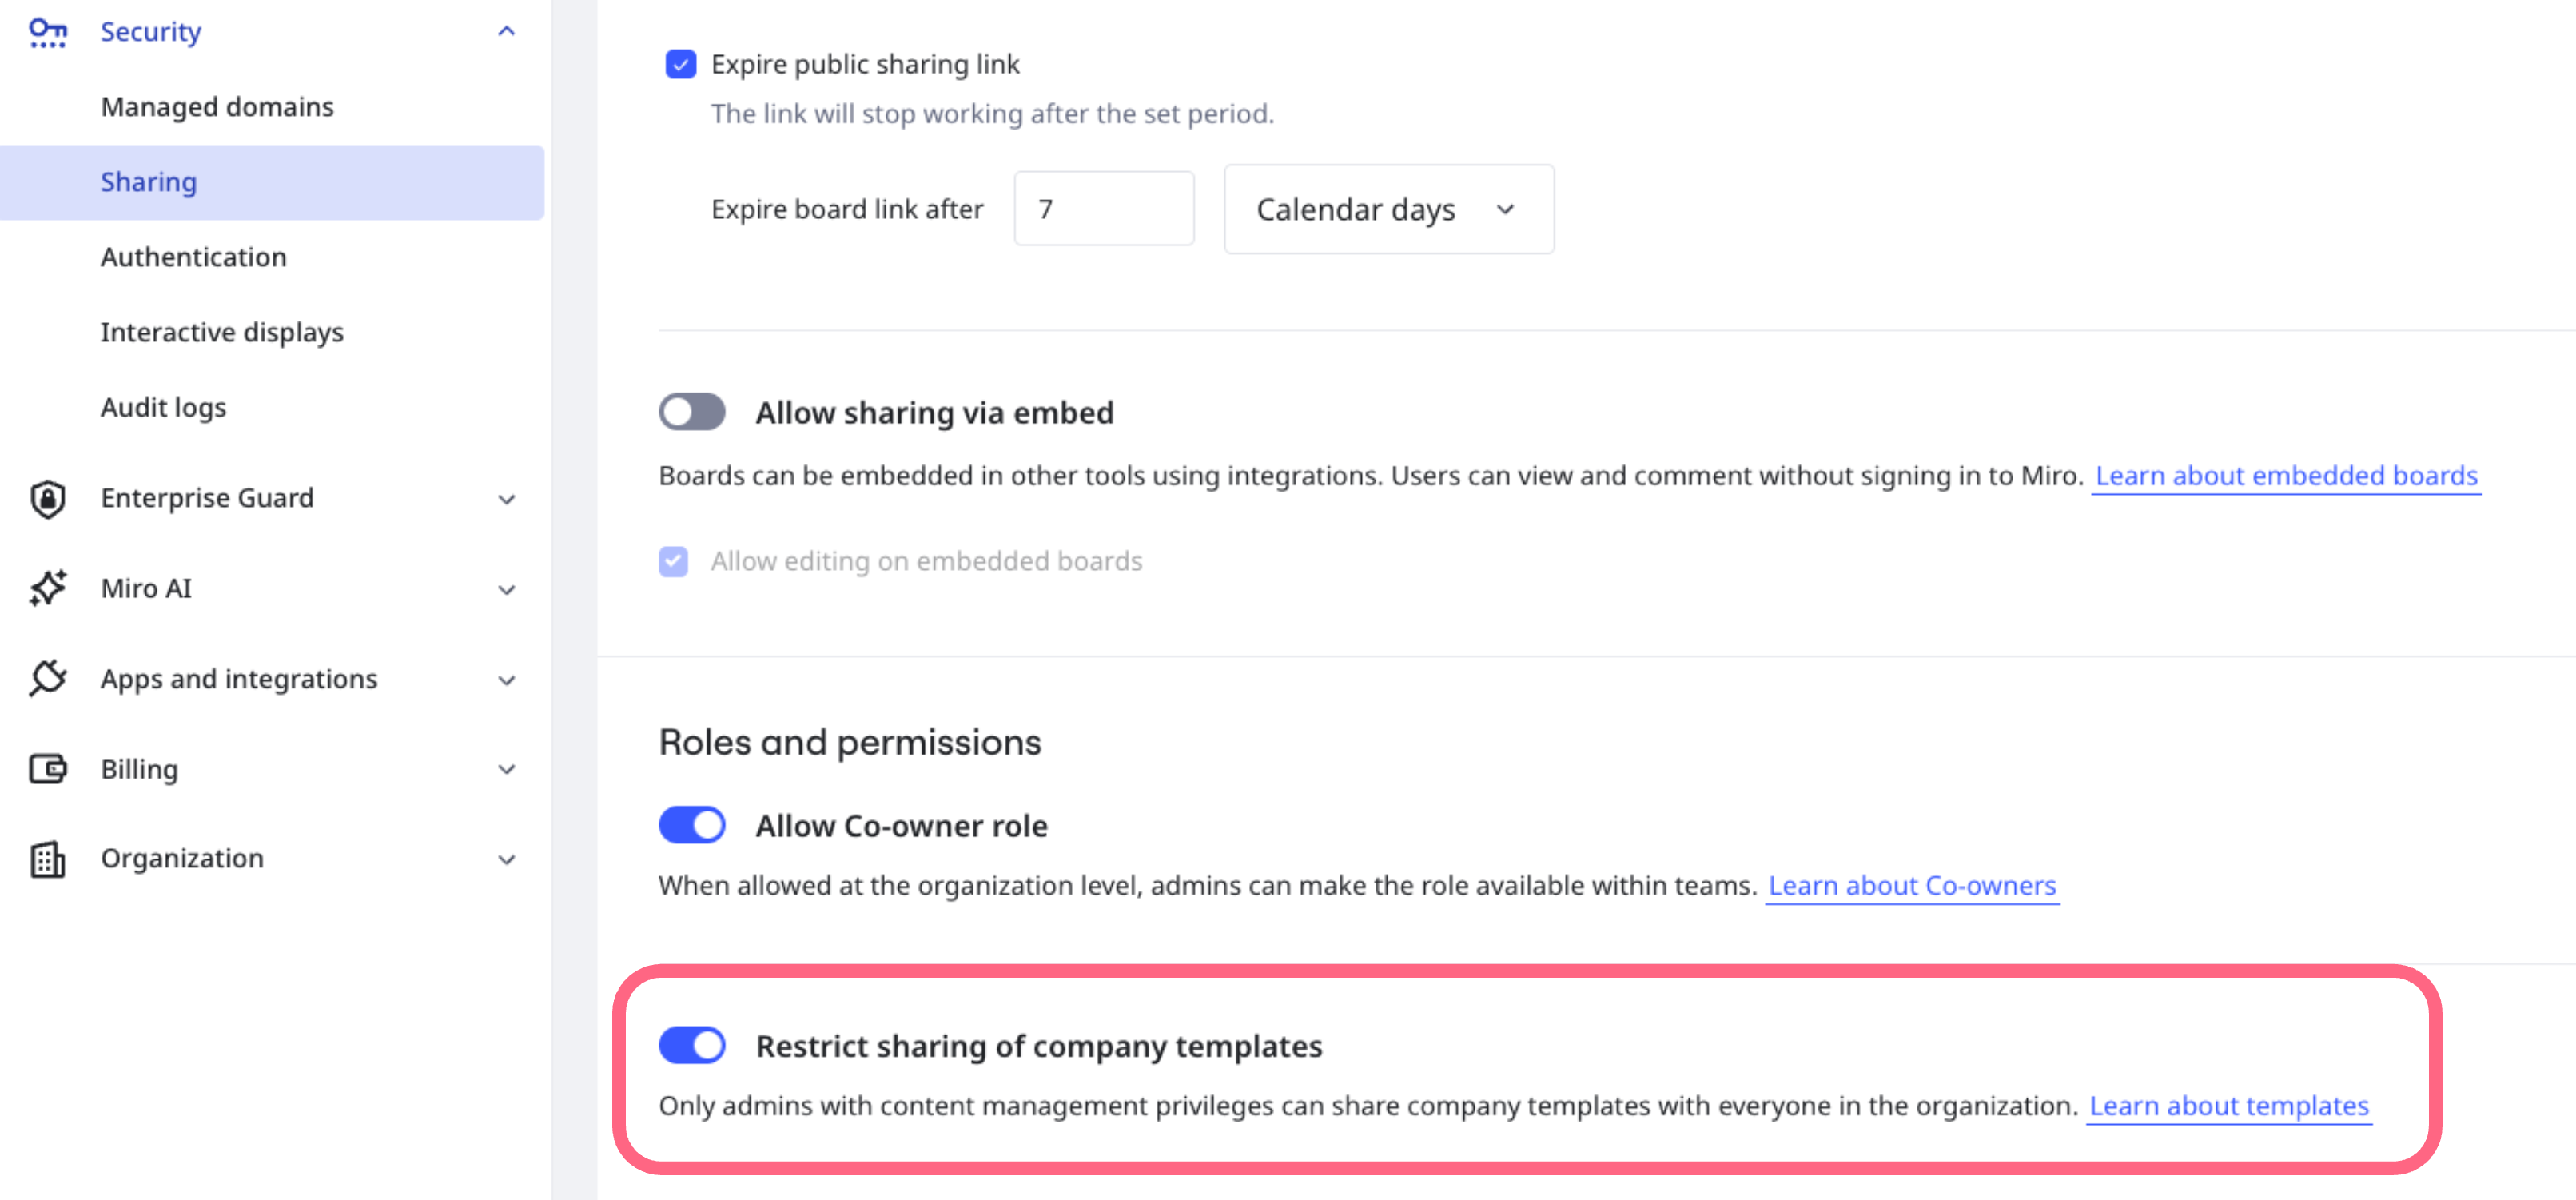
Task: Click the Expire board link after field
Action: 1103,209
